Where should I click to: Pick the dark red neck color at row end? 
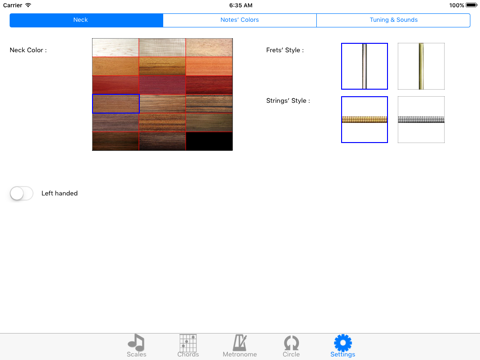point(209,85)
